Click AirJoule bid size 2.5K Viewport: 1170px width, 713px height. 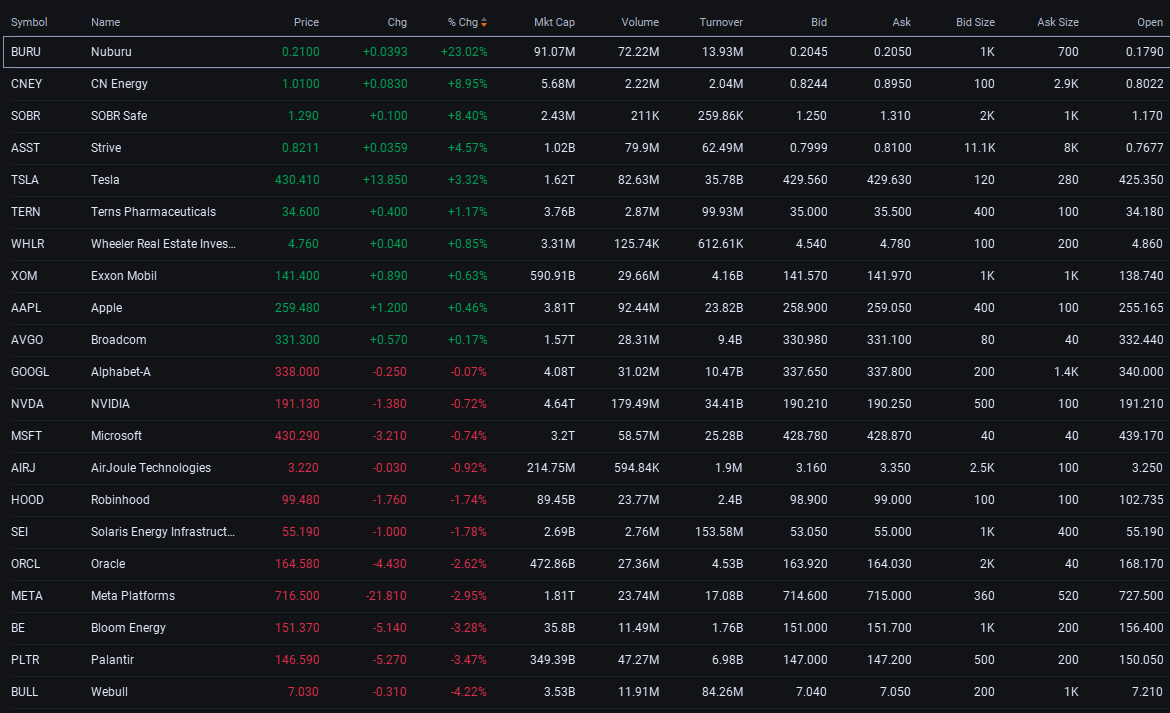[983, 468]
